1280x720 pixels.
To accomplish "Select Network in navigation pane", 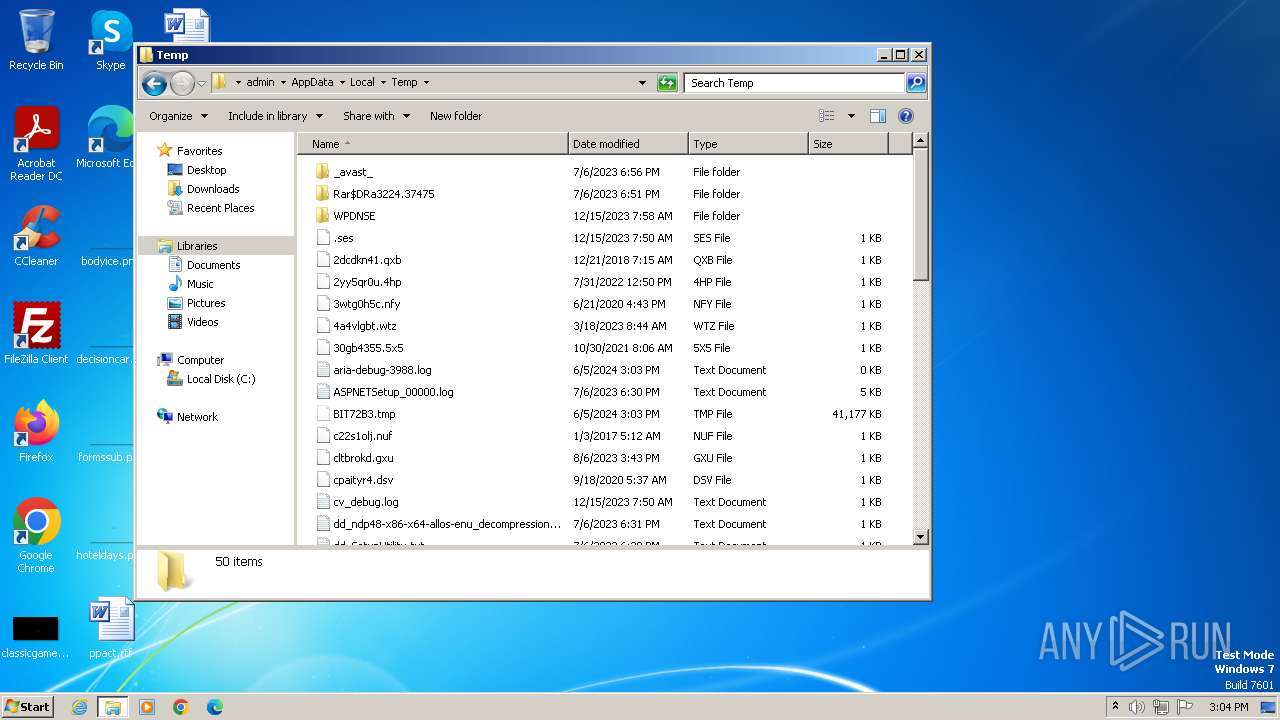I will (x=197, y=417).
